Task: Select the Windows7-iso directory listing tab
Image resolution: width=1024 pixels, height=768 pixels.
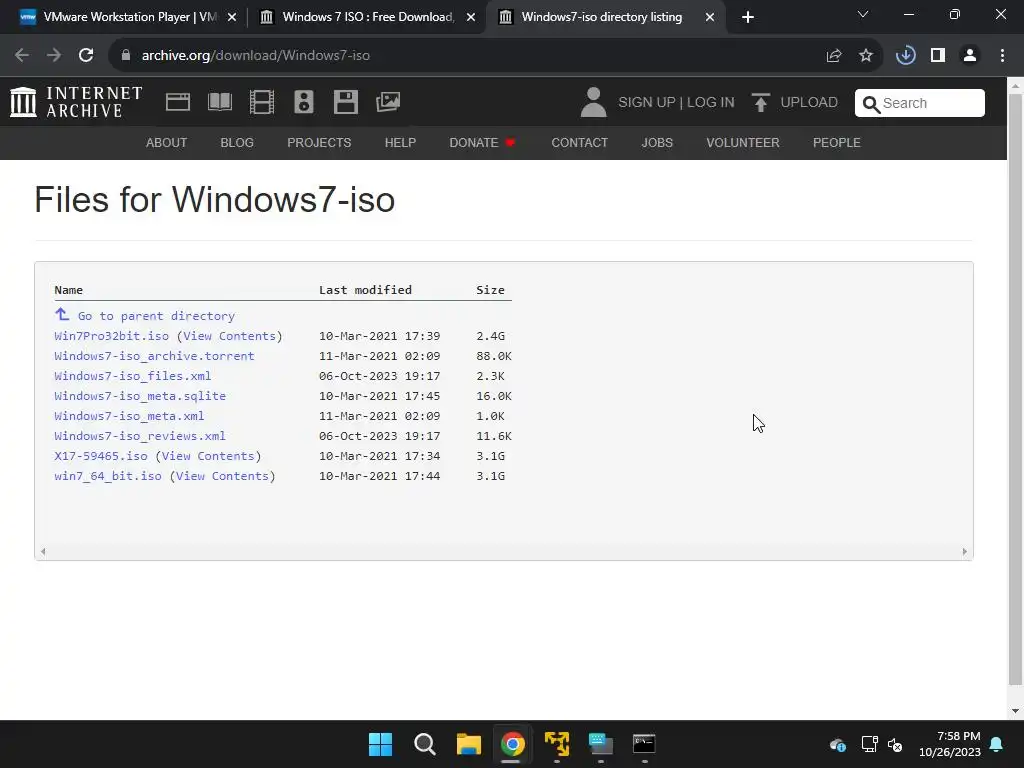Action: coord(605,17)
